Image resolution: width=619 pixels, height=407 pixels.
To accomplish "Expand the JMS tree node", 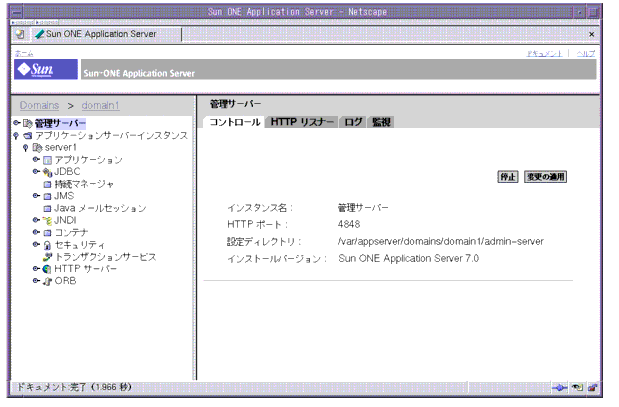I will [x=36, y=196].
